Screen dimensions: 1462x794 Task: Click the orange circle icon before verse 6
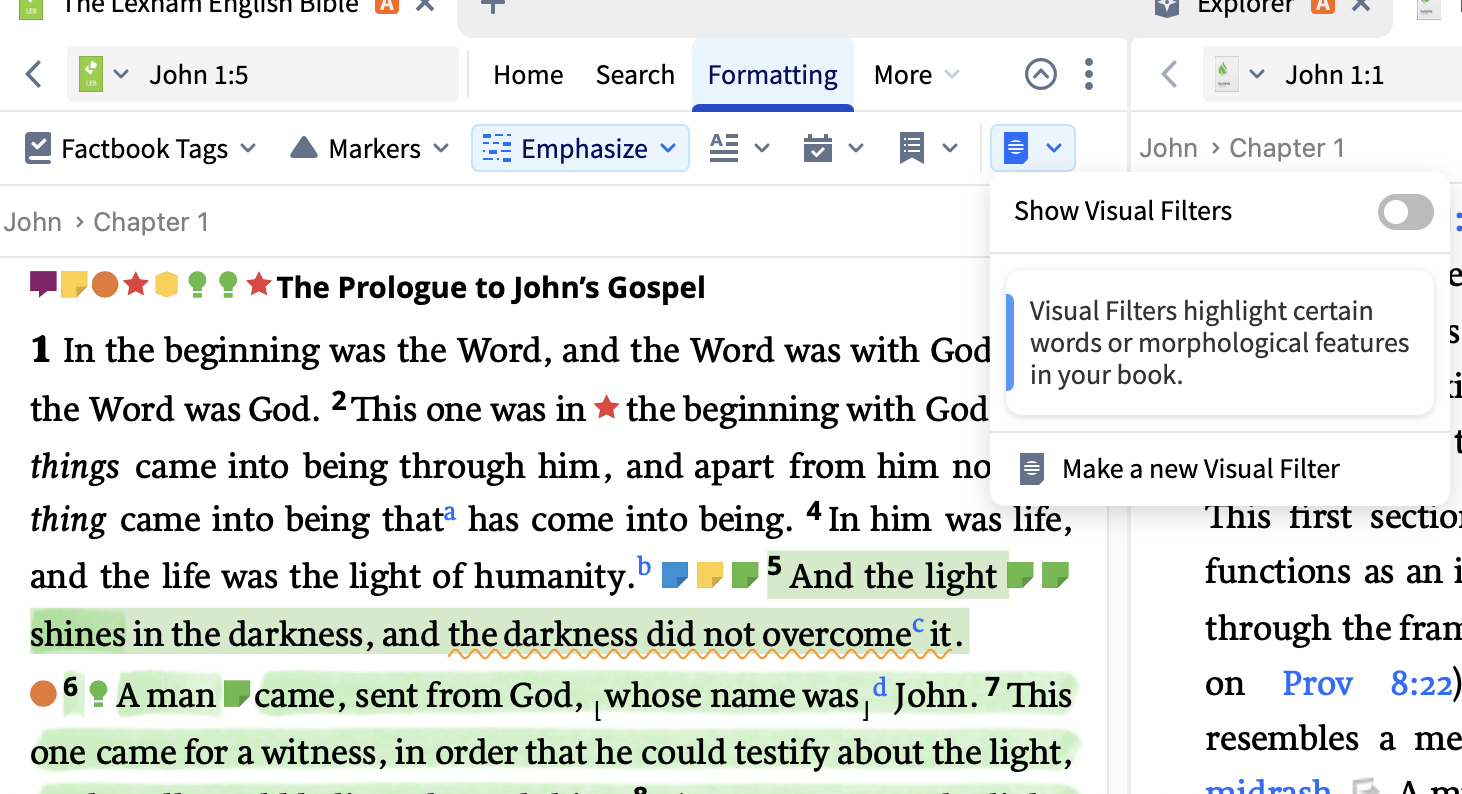click(43, 693)
